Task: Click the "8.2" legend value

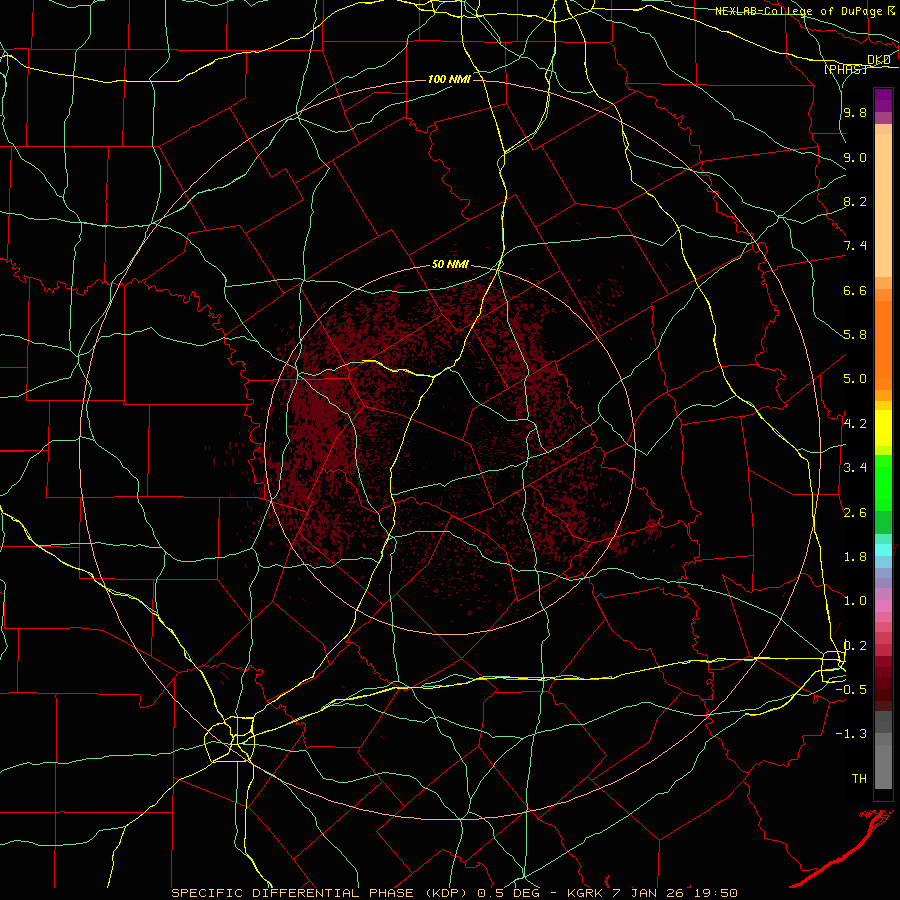Action: 855,201
